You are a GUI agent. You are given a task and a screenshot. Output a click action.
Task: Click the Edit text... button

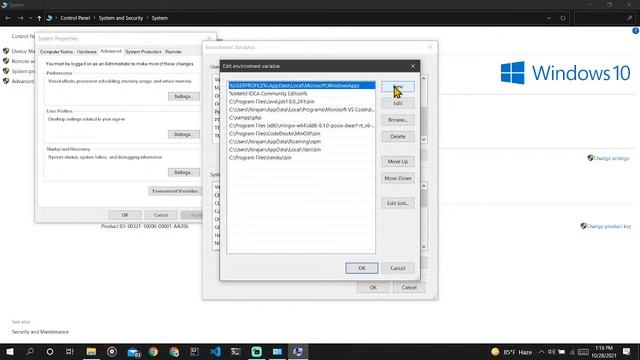[398, 203]
